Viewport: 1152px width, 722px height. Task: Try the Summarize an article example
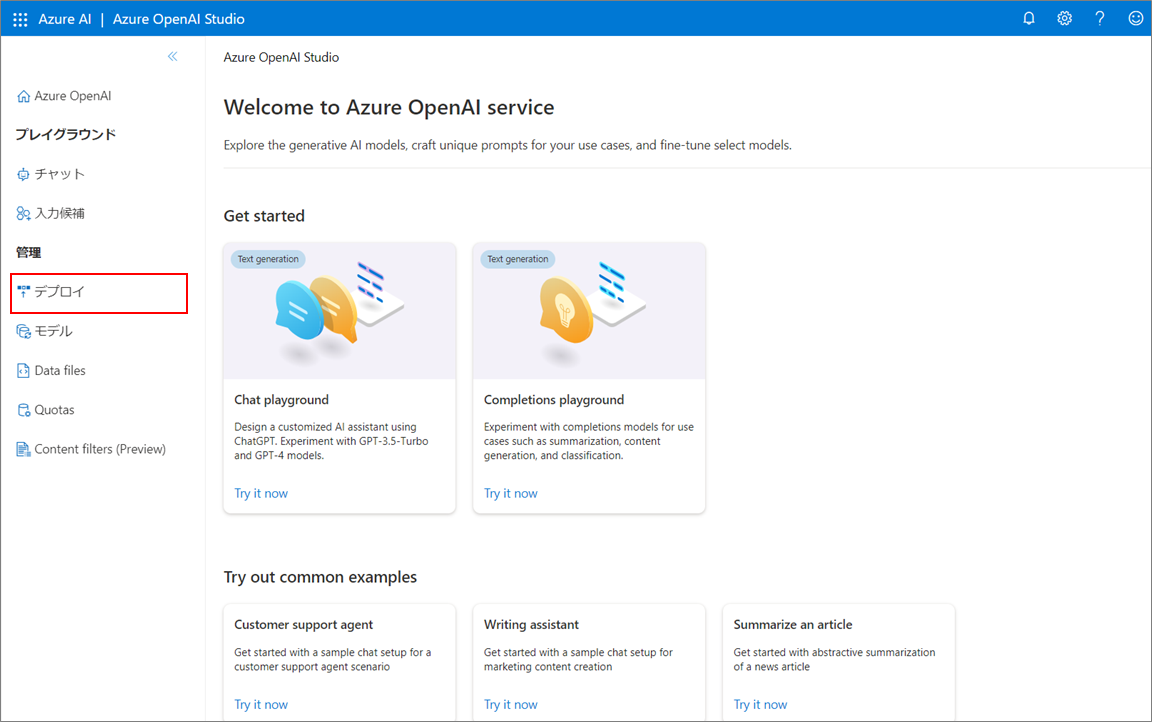(760, 704)
